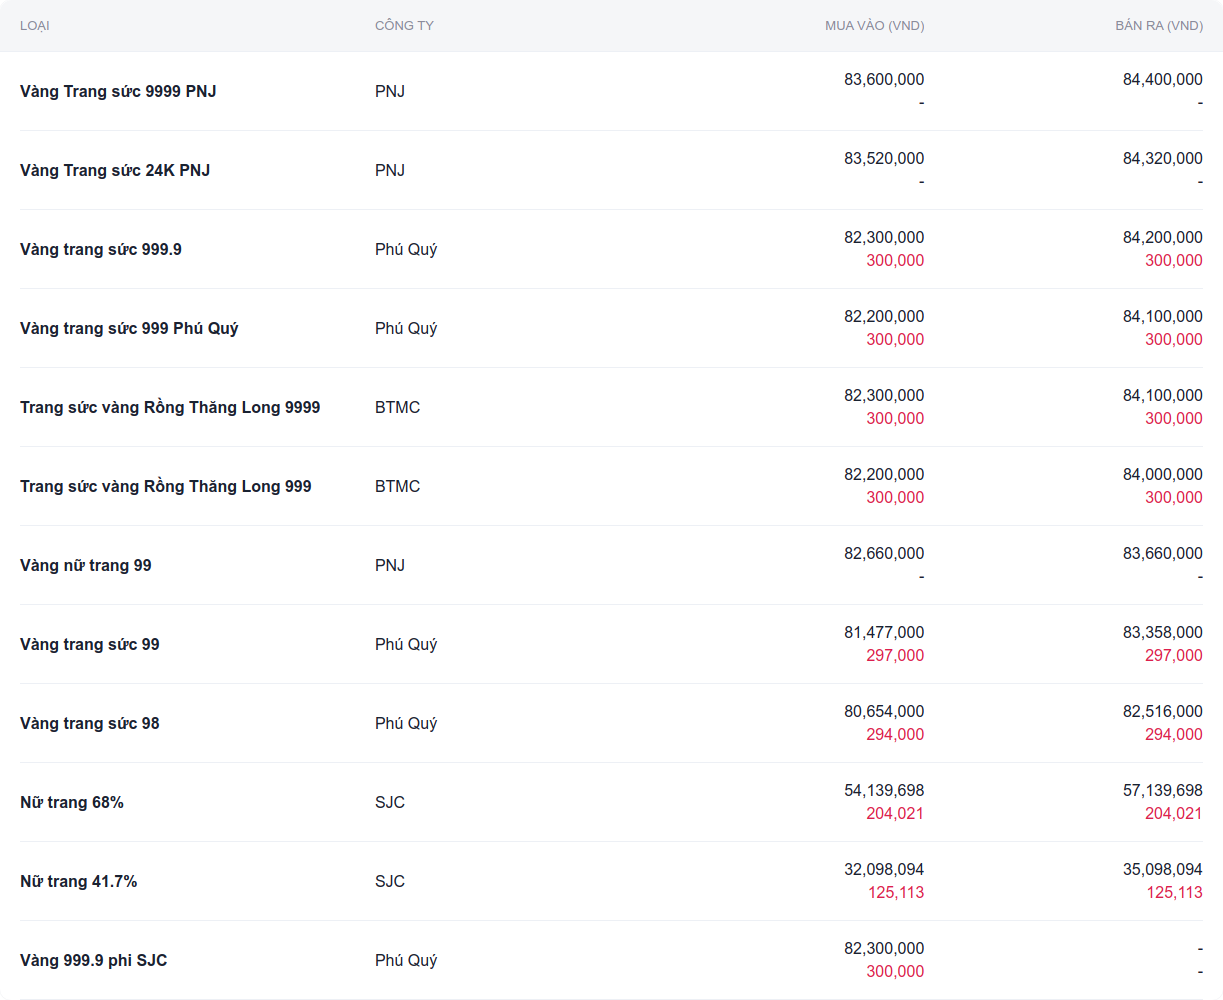
Task: Click red 294,000 change under sell price 82,516,000
Action: [x=1174, y=734]
